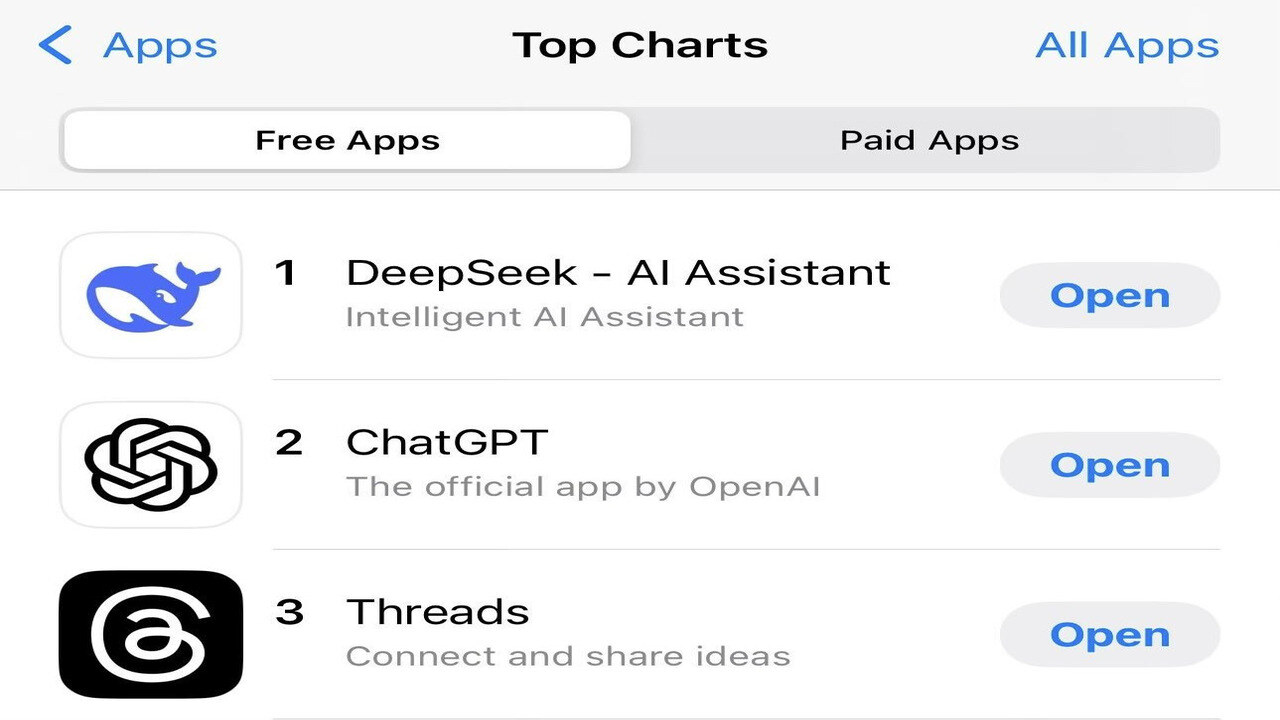
Task: Select the ChatGPT listing row
Action: coord(600,464)
